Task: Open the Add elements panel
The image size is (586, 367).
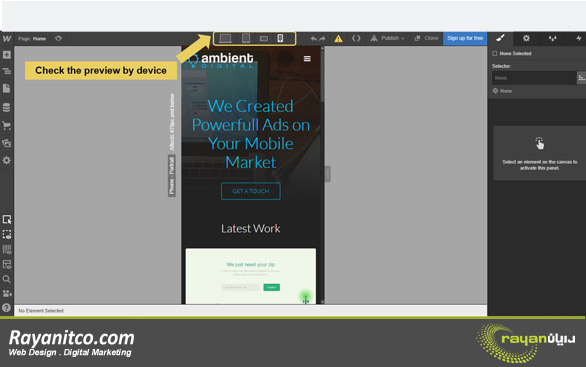Action: tap(7, 55)
